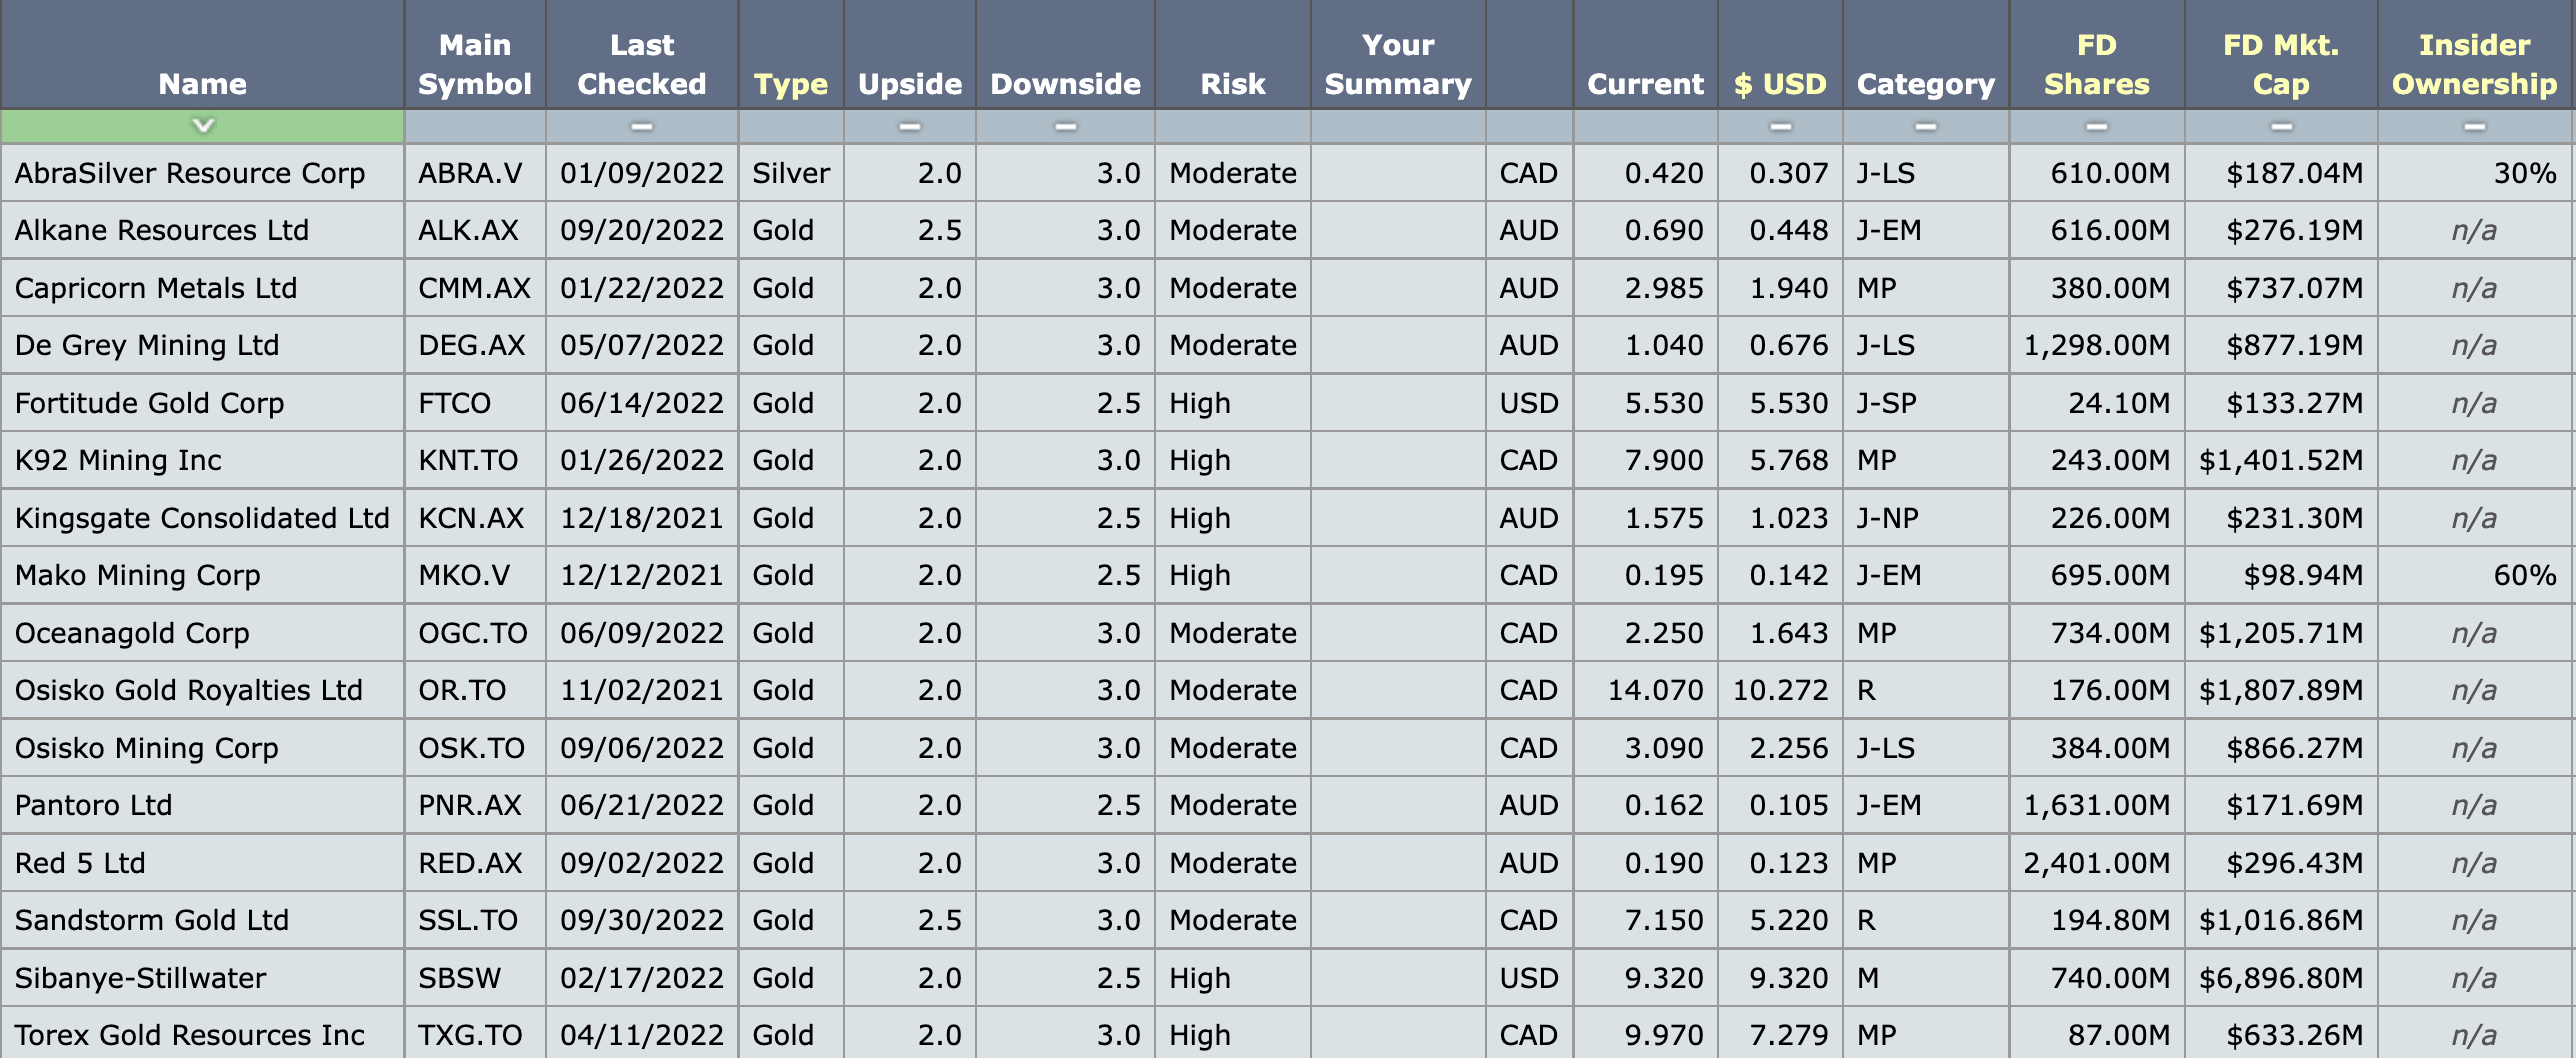Click the 10.272 USD price cell

point(1780,690)
